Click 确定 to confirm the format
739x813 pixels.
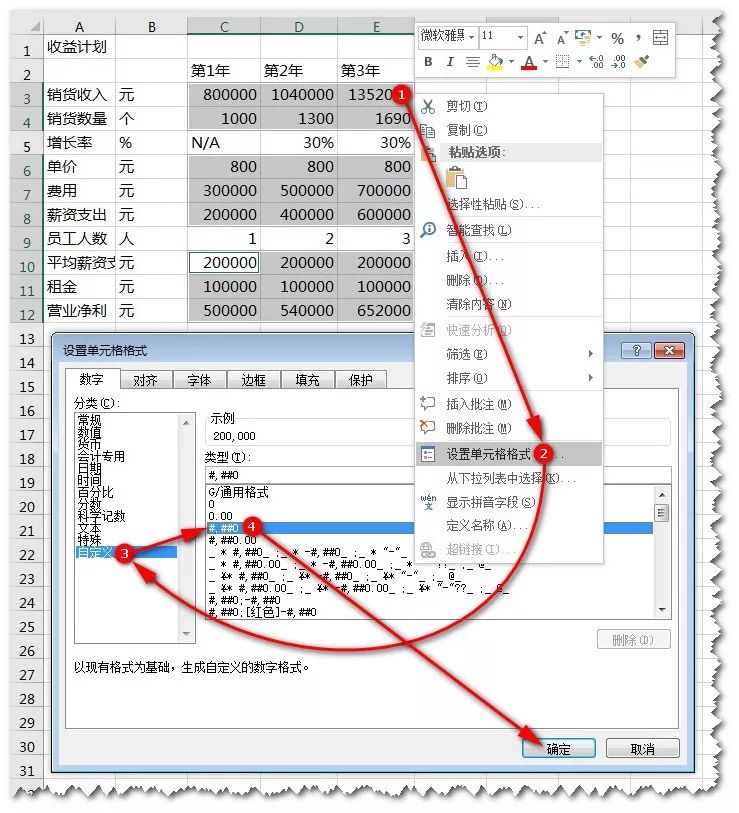point(559,749)
